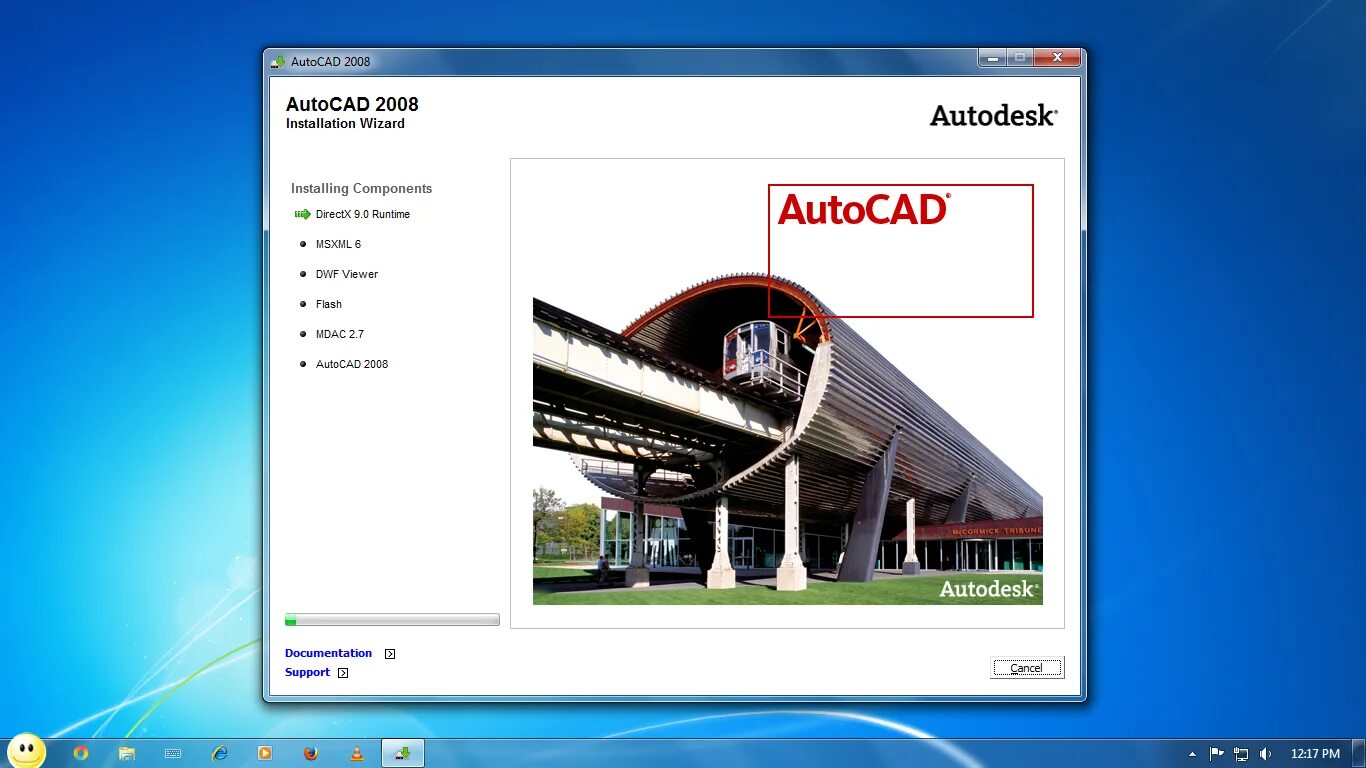Click the active installer taskbar button
The width and height of the screenshot is (1366, 768).
point(403,753)
